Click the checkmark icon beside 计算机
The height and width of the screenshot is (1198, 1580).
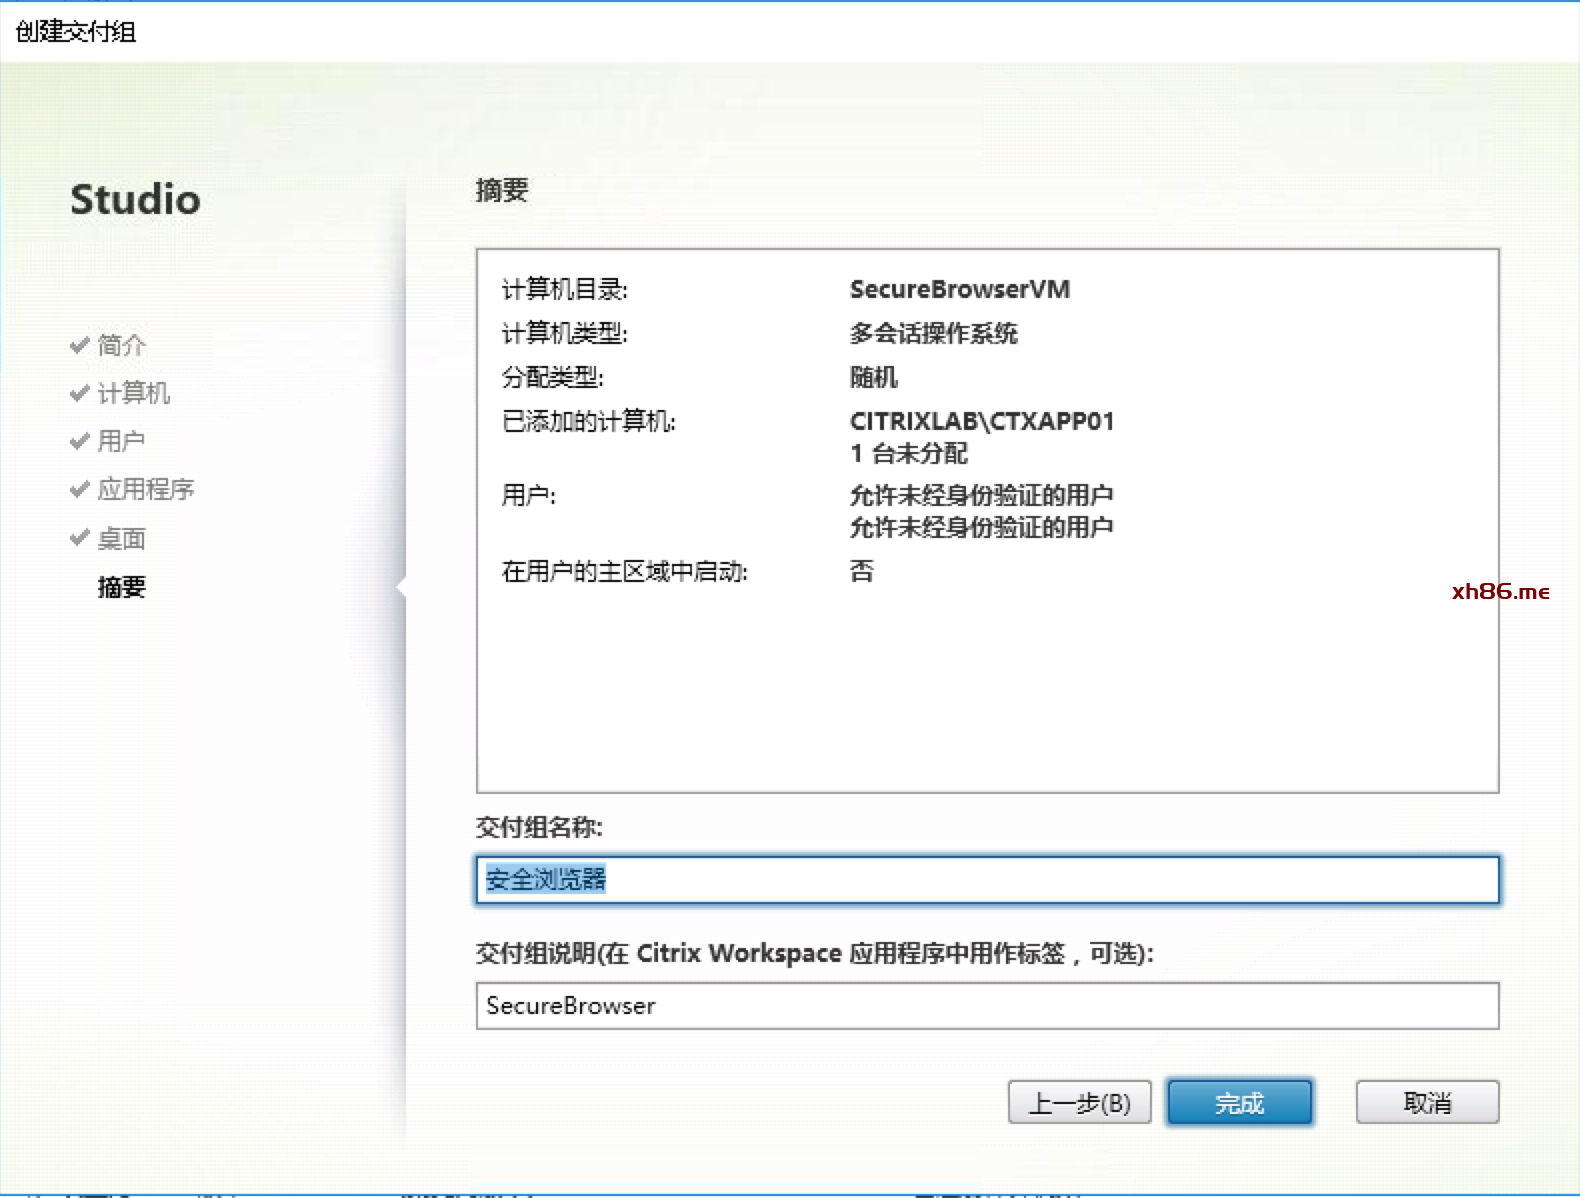coord(80,393)
